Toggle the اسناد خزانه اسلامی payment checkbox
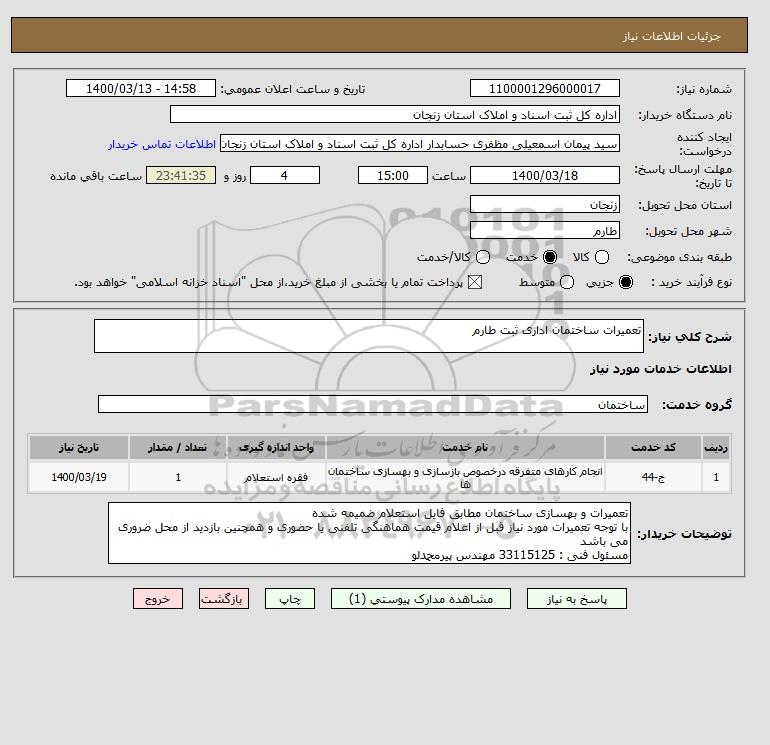Image resolution: width=770 pixels, height=745 pixels. click(474, 282)
